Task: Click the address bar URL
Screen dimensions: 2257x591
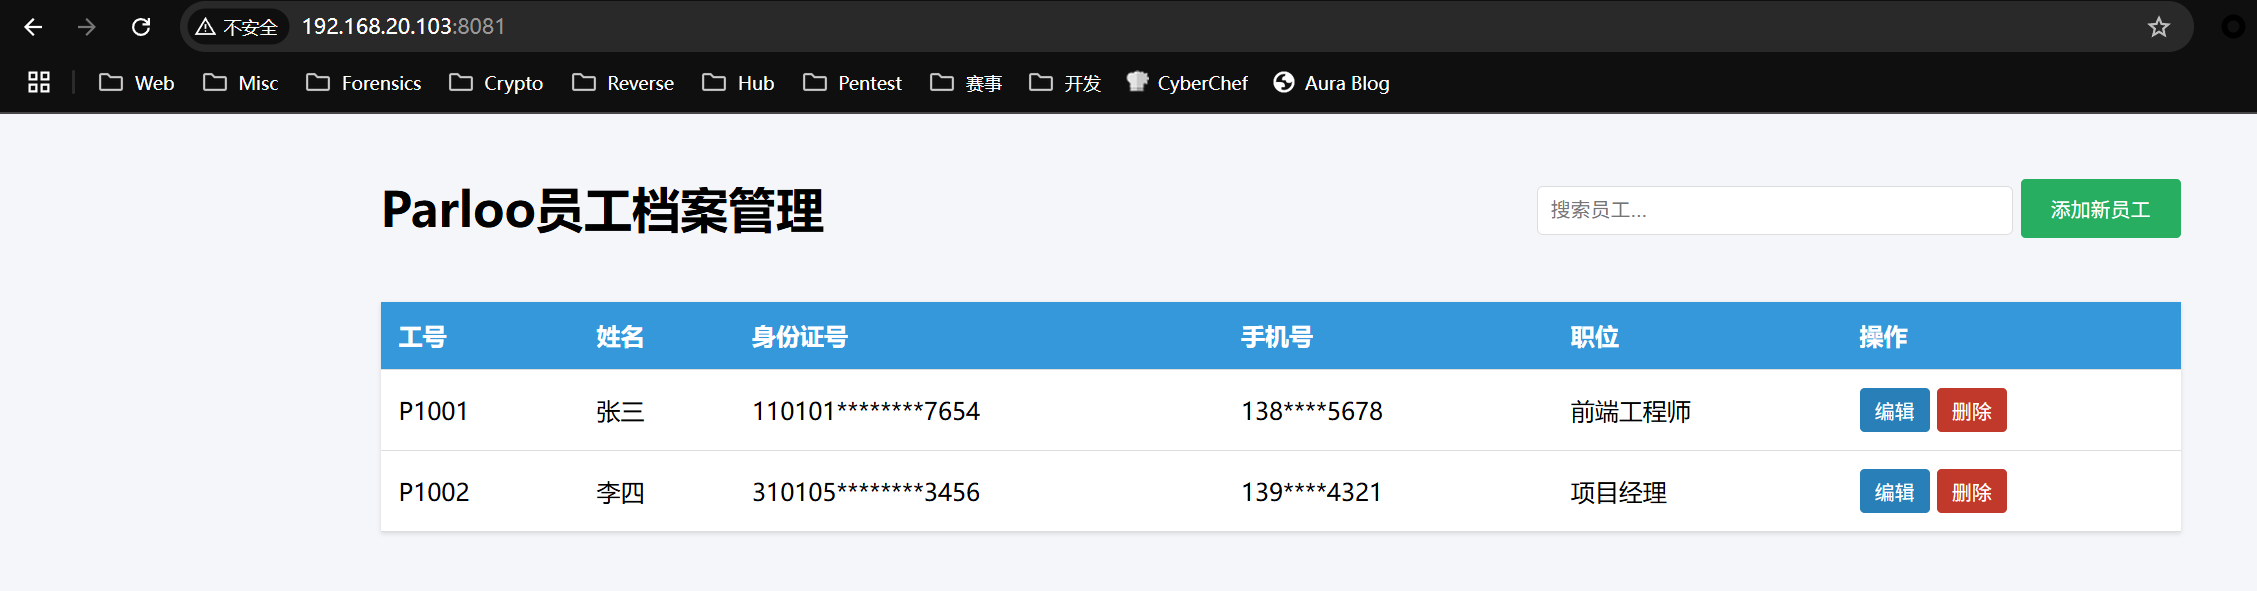Action: pos(403,27)
